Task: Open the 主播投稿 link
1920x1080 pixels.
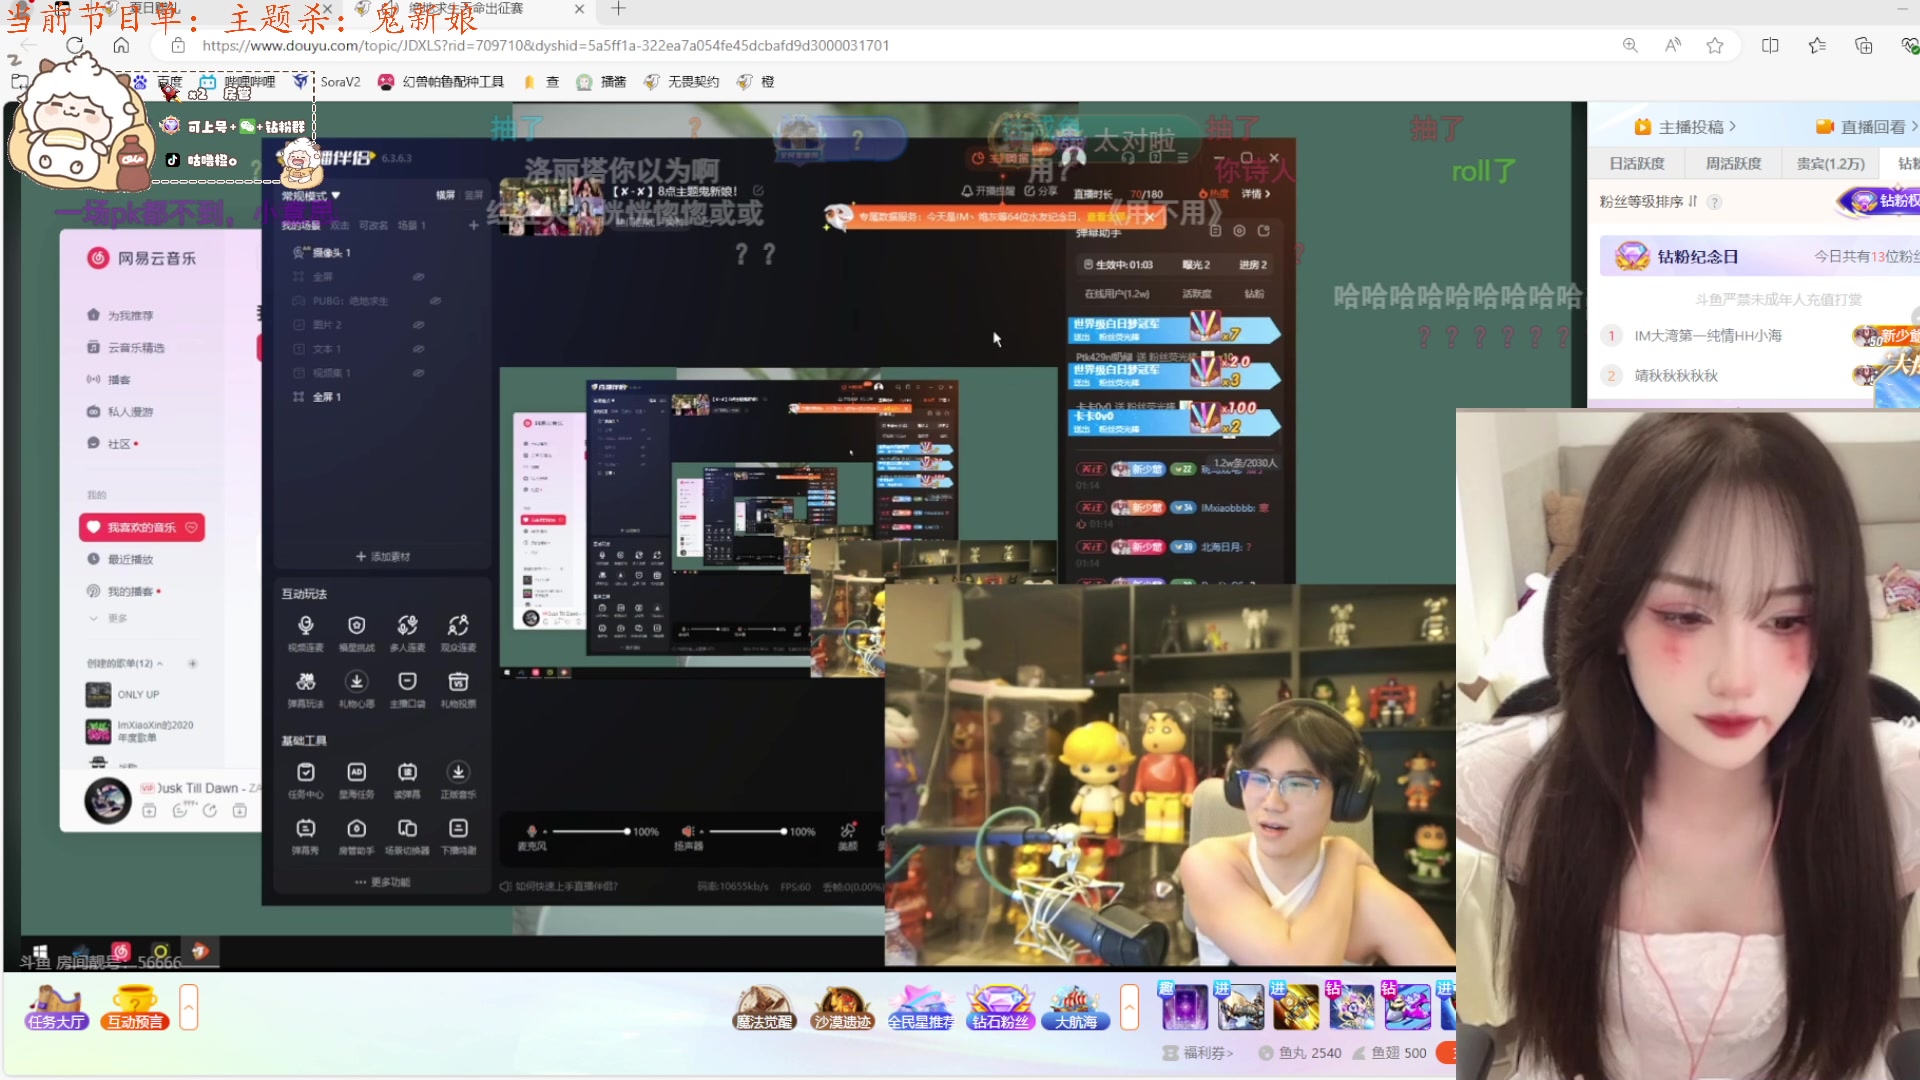Action: click(x=1690, y=126)
